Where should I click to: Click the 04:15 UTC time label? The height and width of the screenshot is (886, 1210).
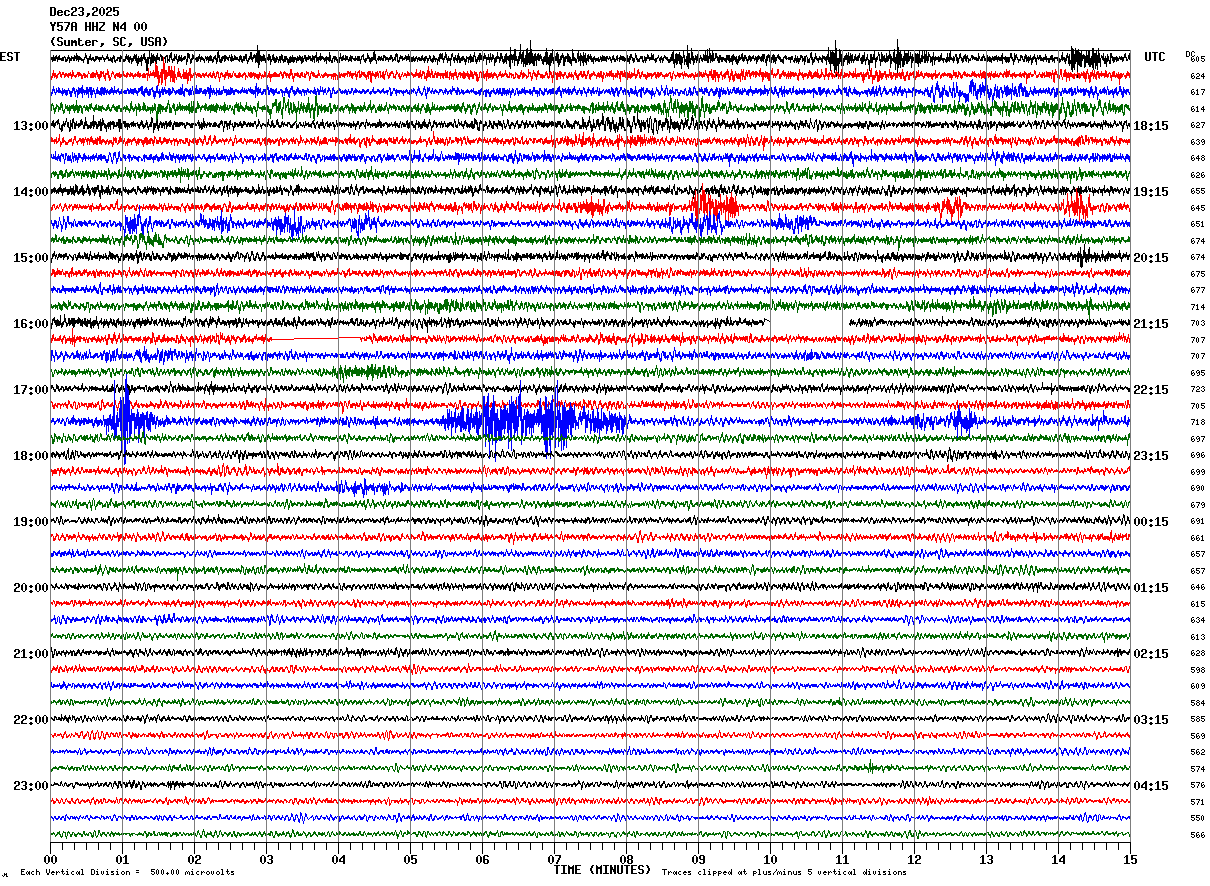point(1151,785)
